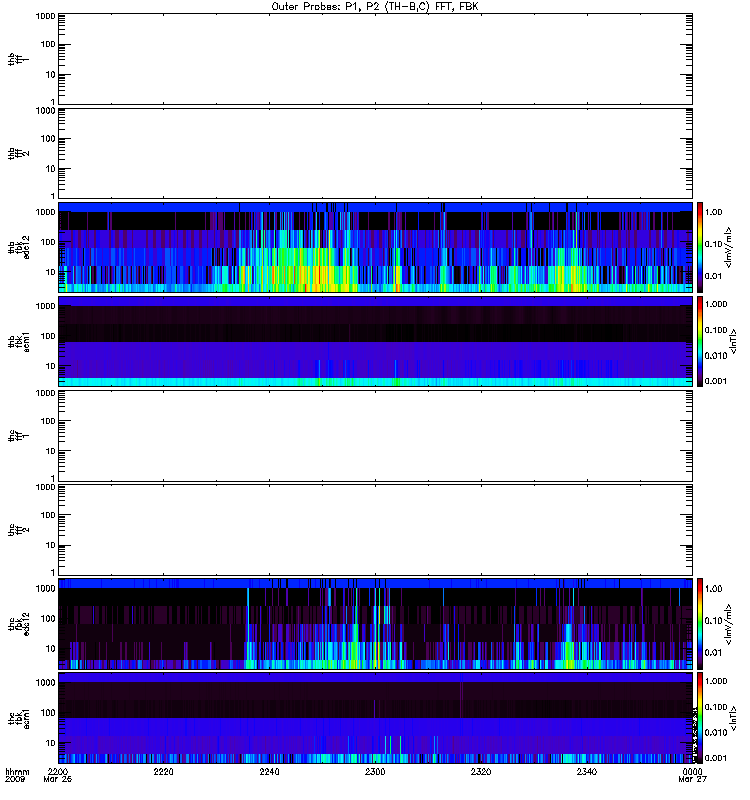This screenshot has width=750, height=800.
Task: Click the 2340 time tick label
Action: coord(587,771)
